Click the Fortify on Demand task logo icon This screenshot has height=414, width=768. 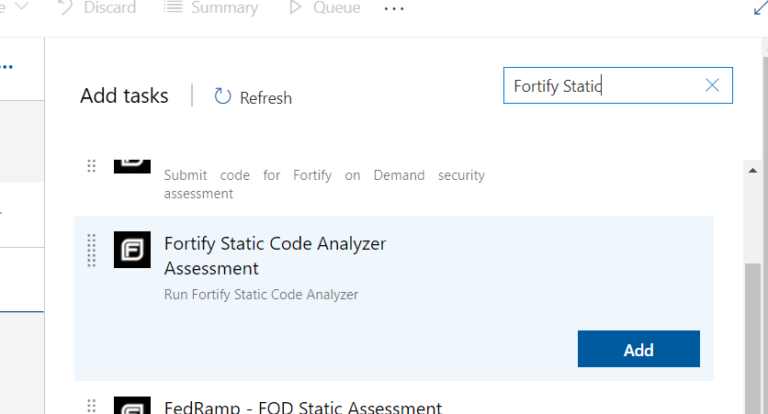(132, 167)
